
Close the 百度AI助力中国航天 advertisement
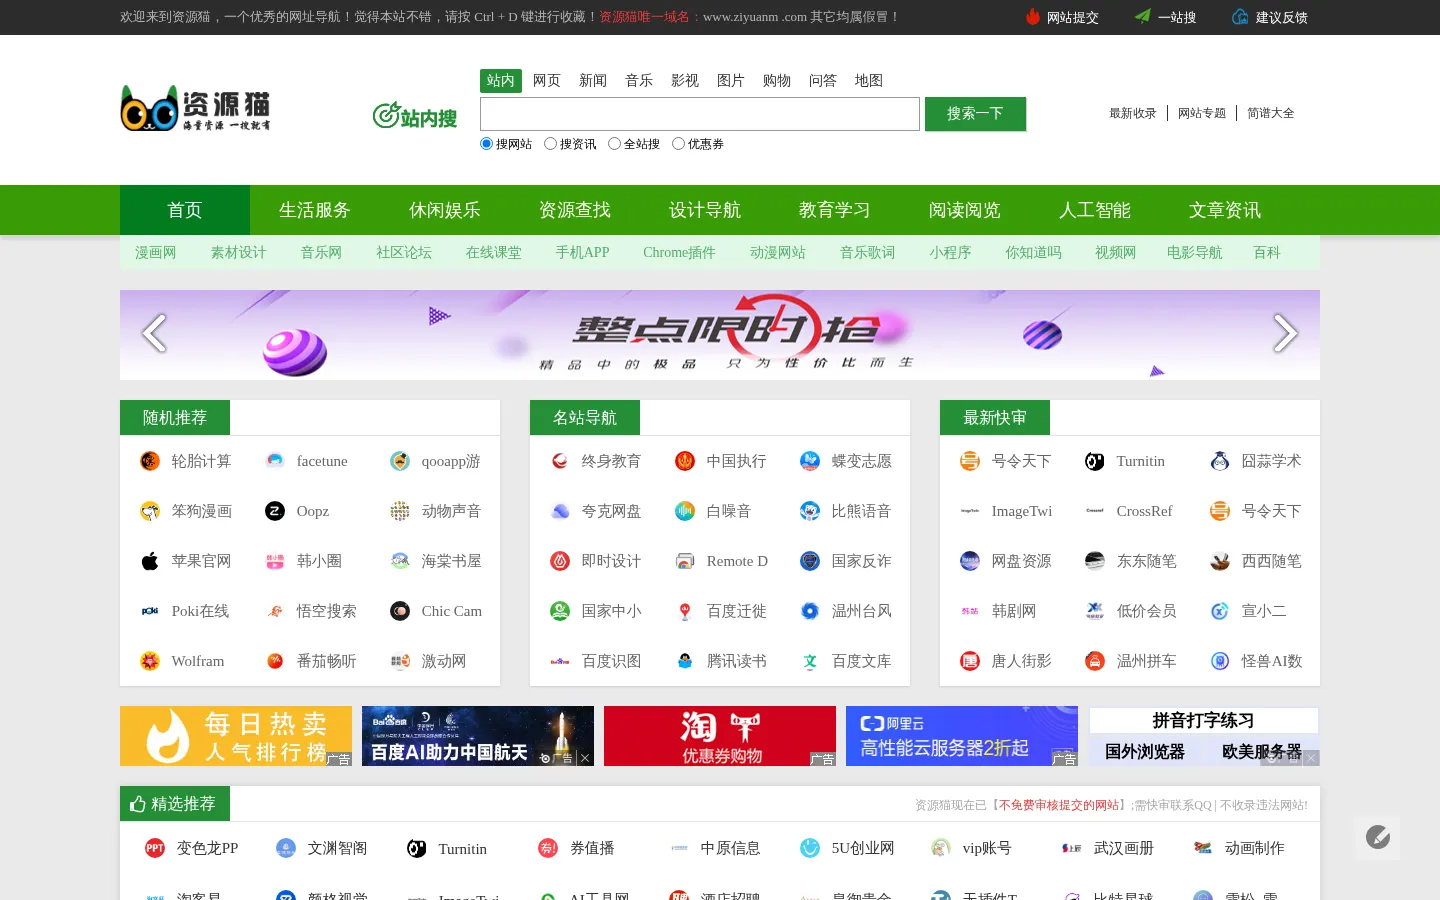coord(585,758)
